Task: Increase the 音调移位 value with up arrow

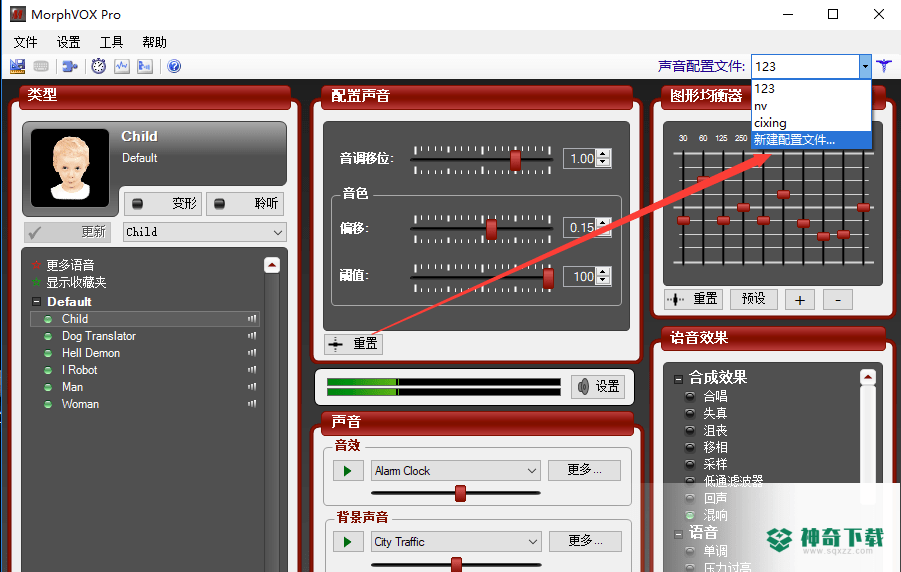Action: 603,154
